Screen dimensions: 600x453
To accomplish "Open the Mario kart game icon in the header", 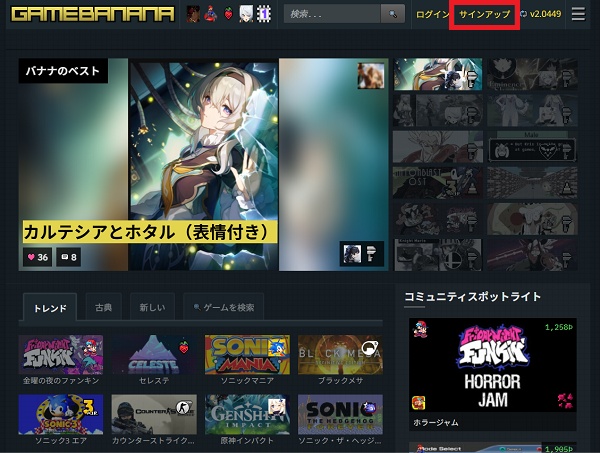I will pos(210,14).
